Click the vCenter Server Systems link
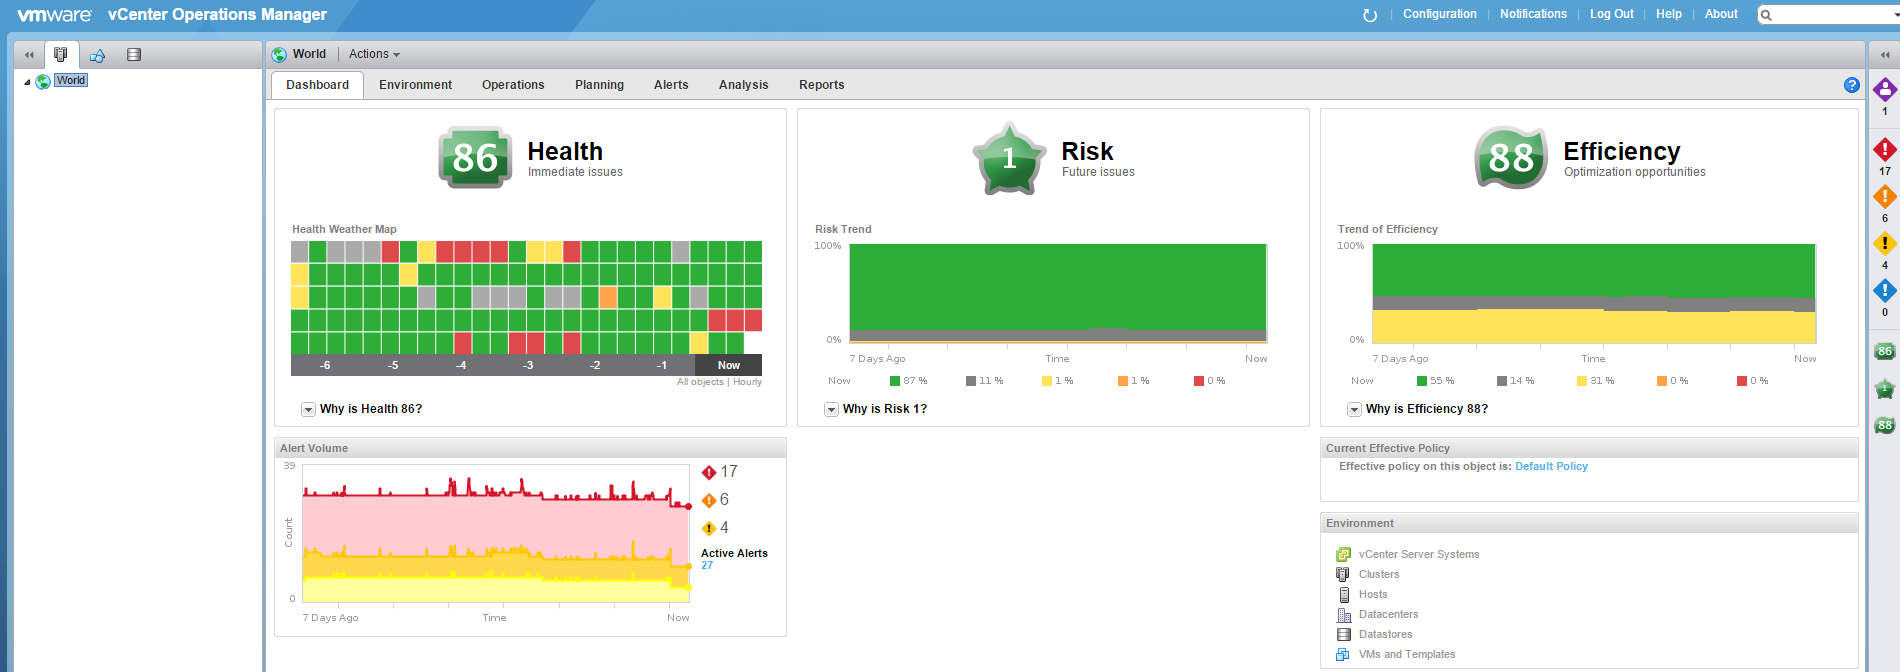 pyautogui.click(x=1418, y=554)
